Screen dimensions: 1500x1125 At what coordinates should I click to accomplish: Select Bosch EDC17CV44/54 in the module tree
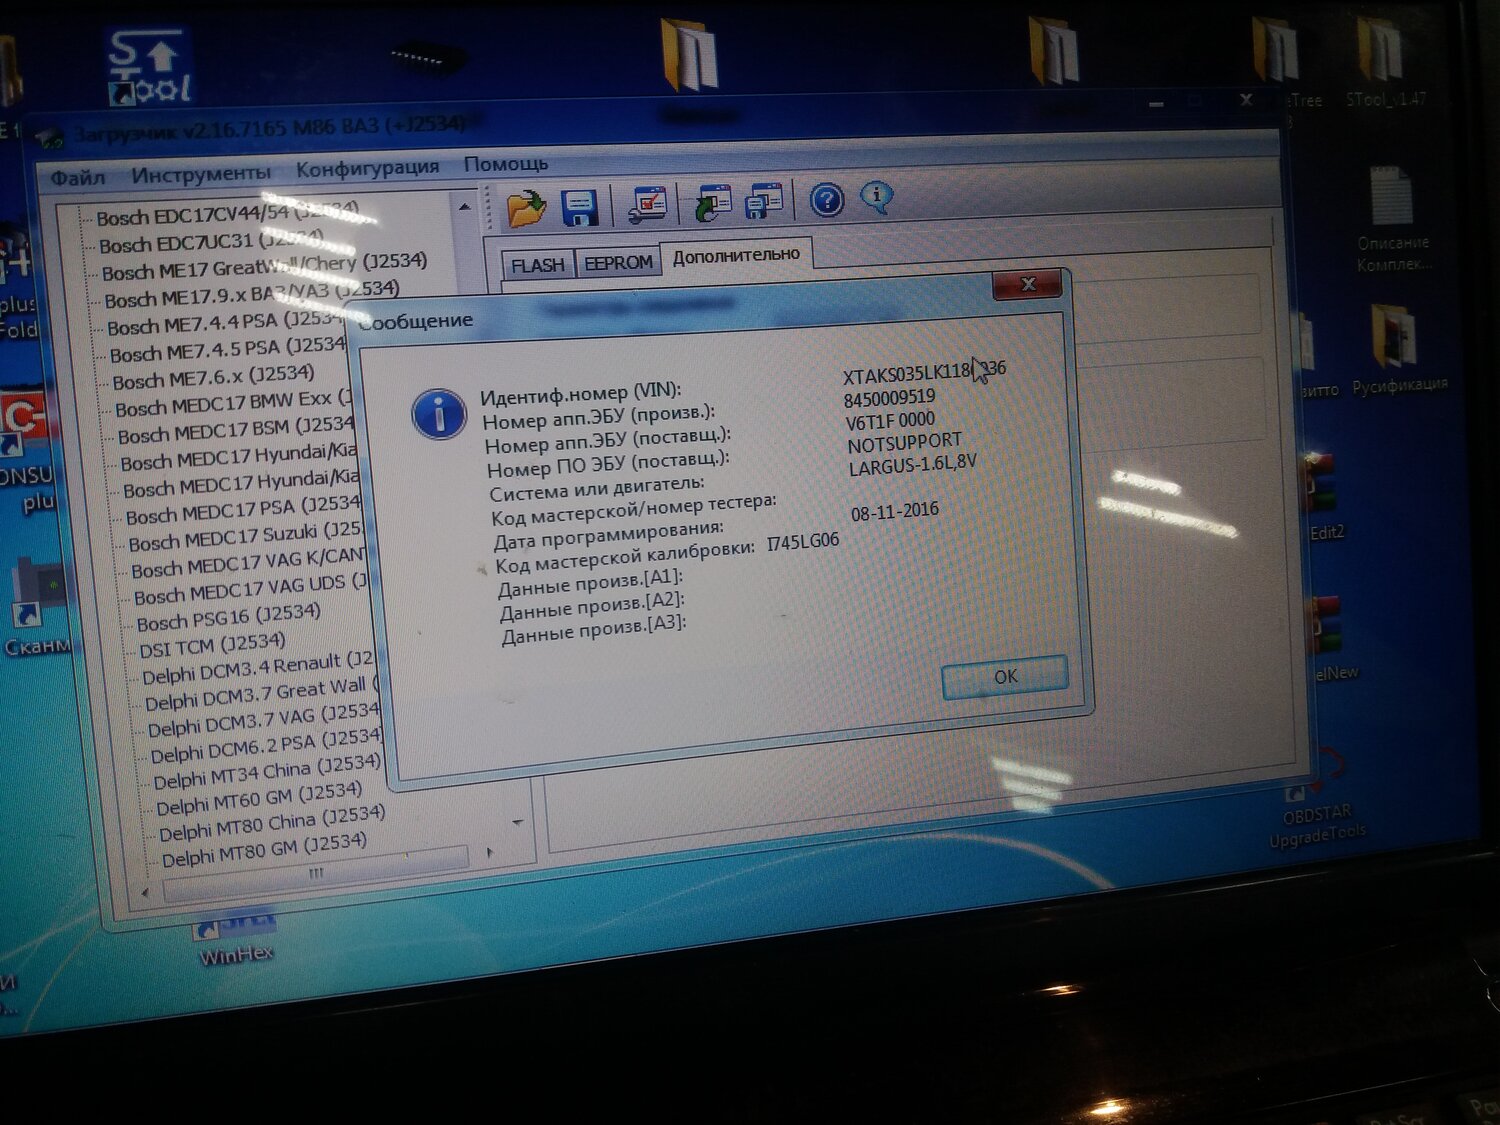coord(227,214)
